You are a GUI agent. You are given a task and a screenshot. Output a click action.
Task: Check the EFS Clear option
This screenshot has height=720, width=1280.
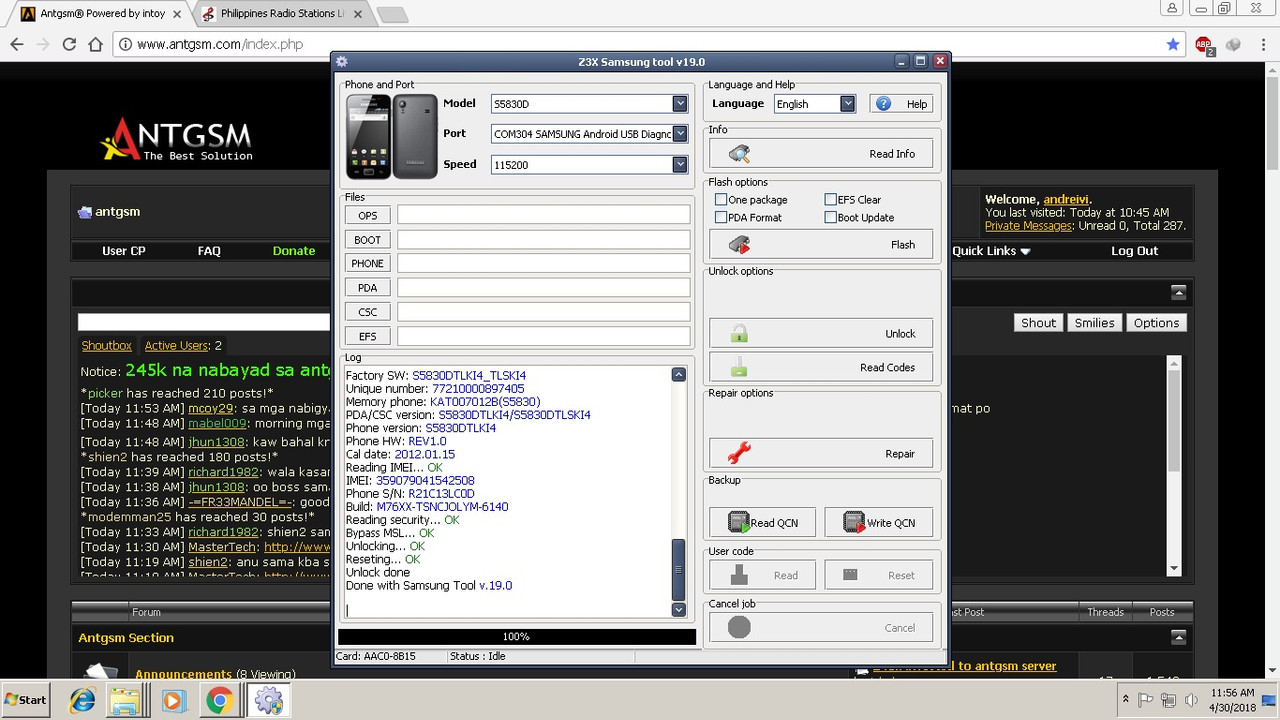pos(830,200)
